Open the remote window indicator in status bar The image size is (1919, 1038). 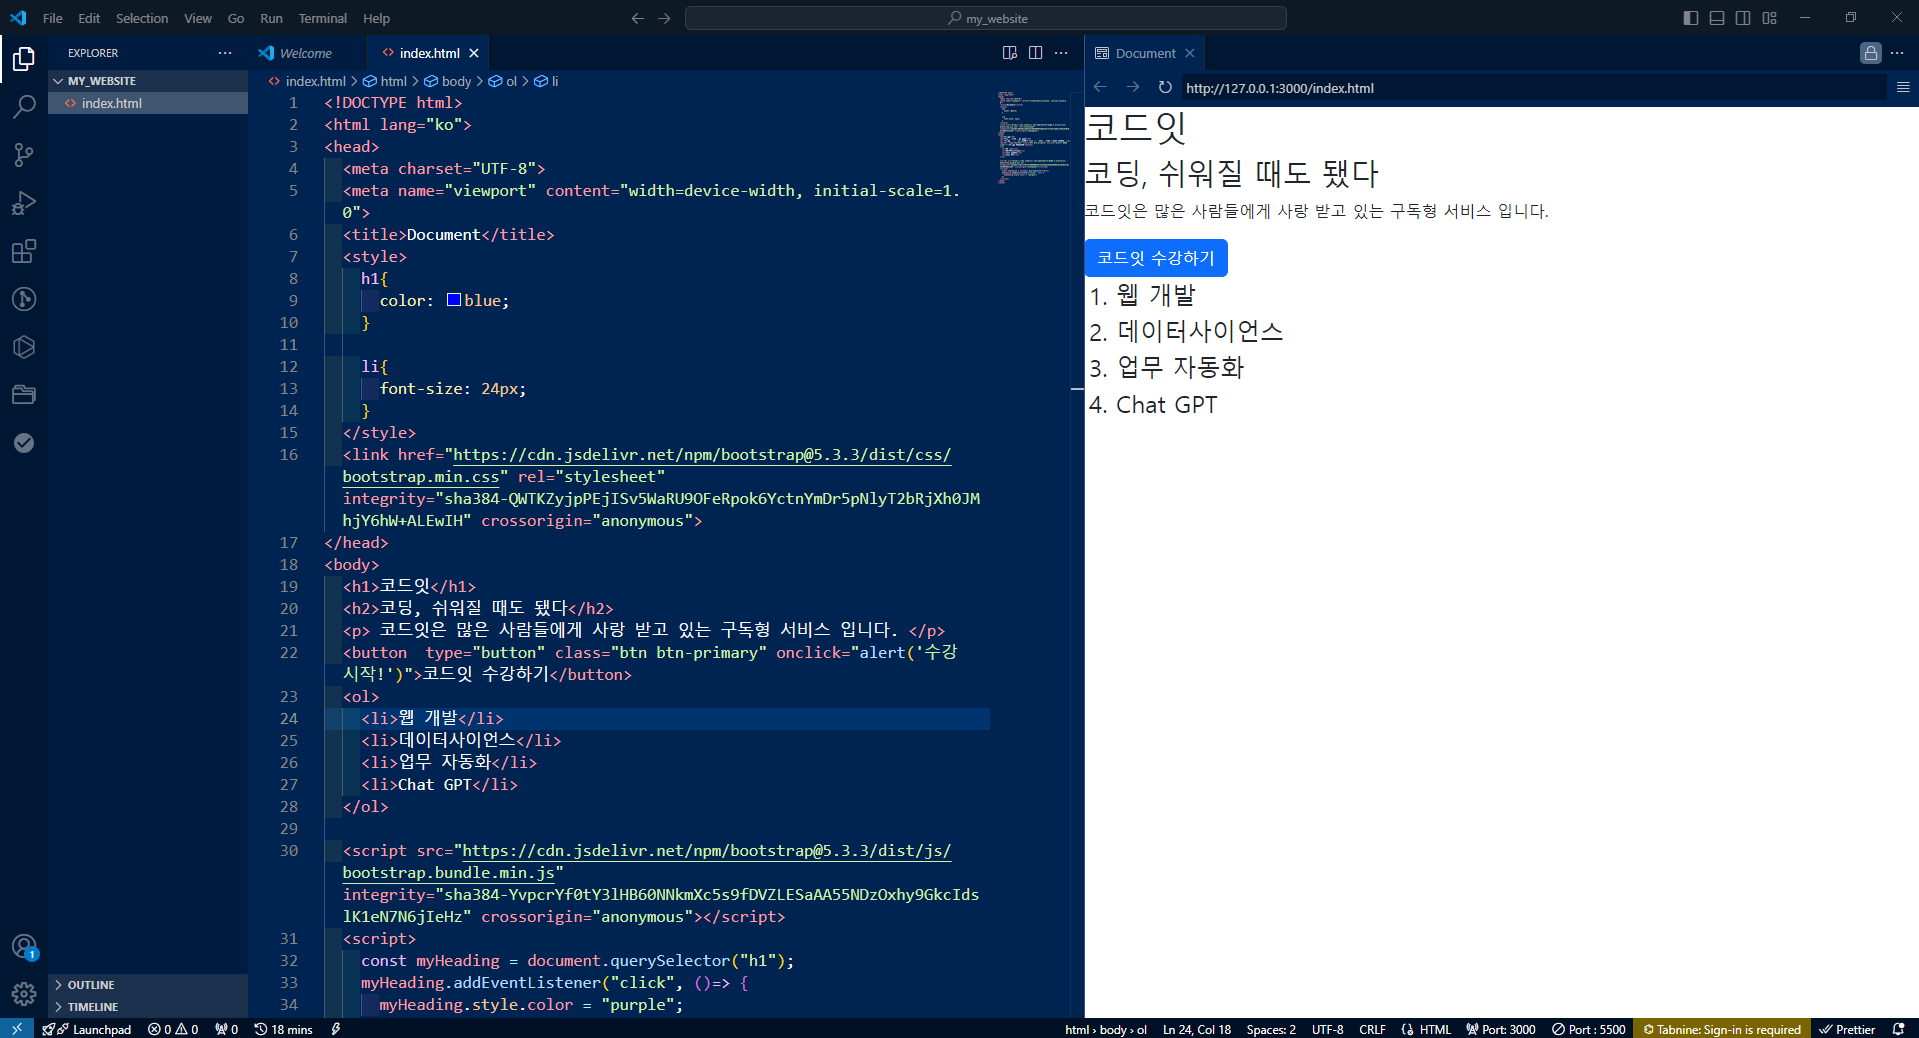[16, 1029]
